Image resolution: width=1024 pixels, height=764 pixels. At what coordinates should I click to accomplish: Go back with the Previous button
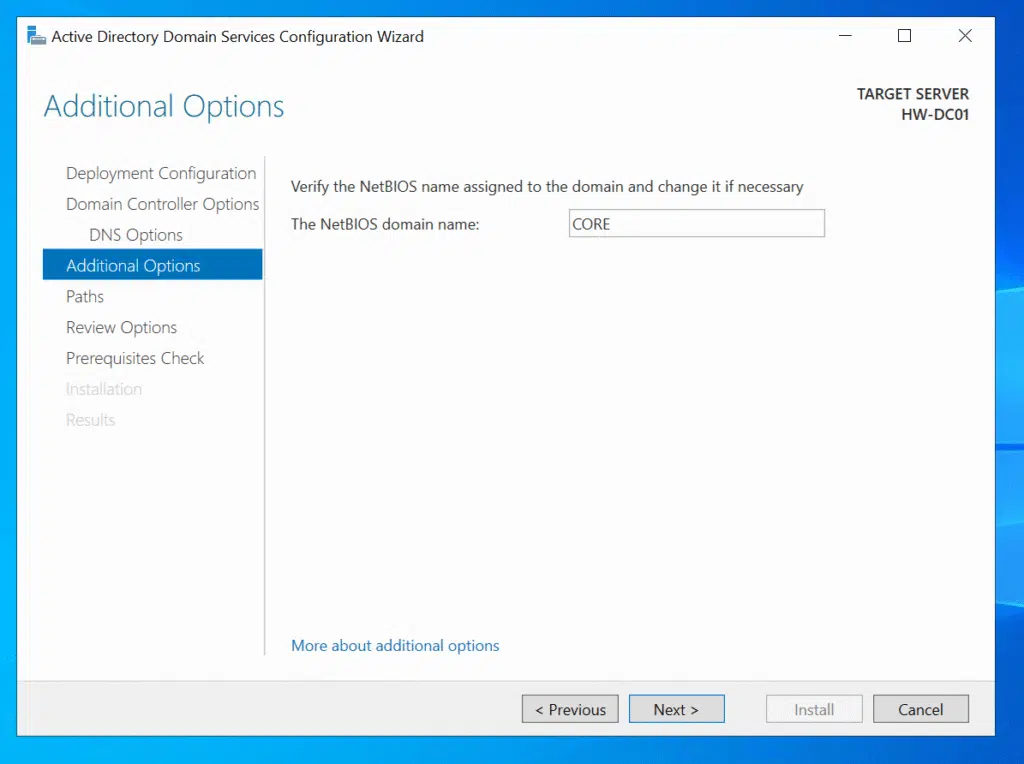pyautogui.click(x=570, y=710)
